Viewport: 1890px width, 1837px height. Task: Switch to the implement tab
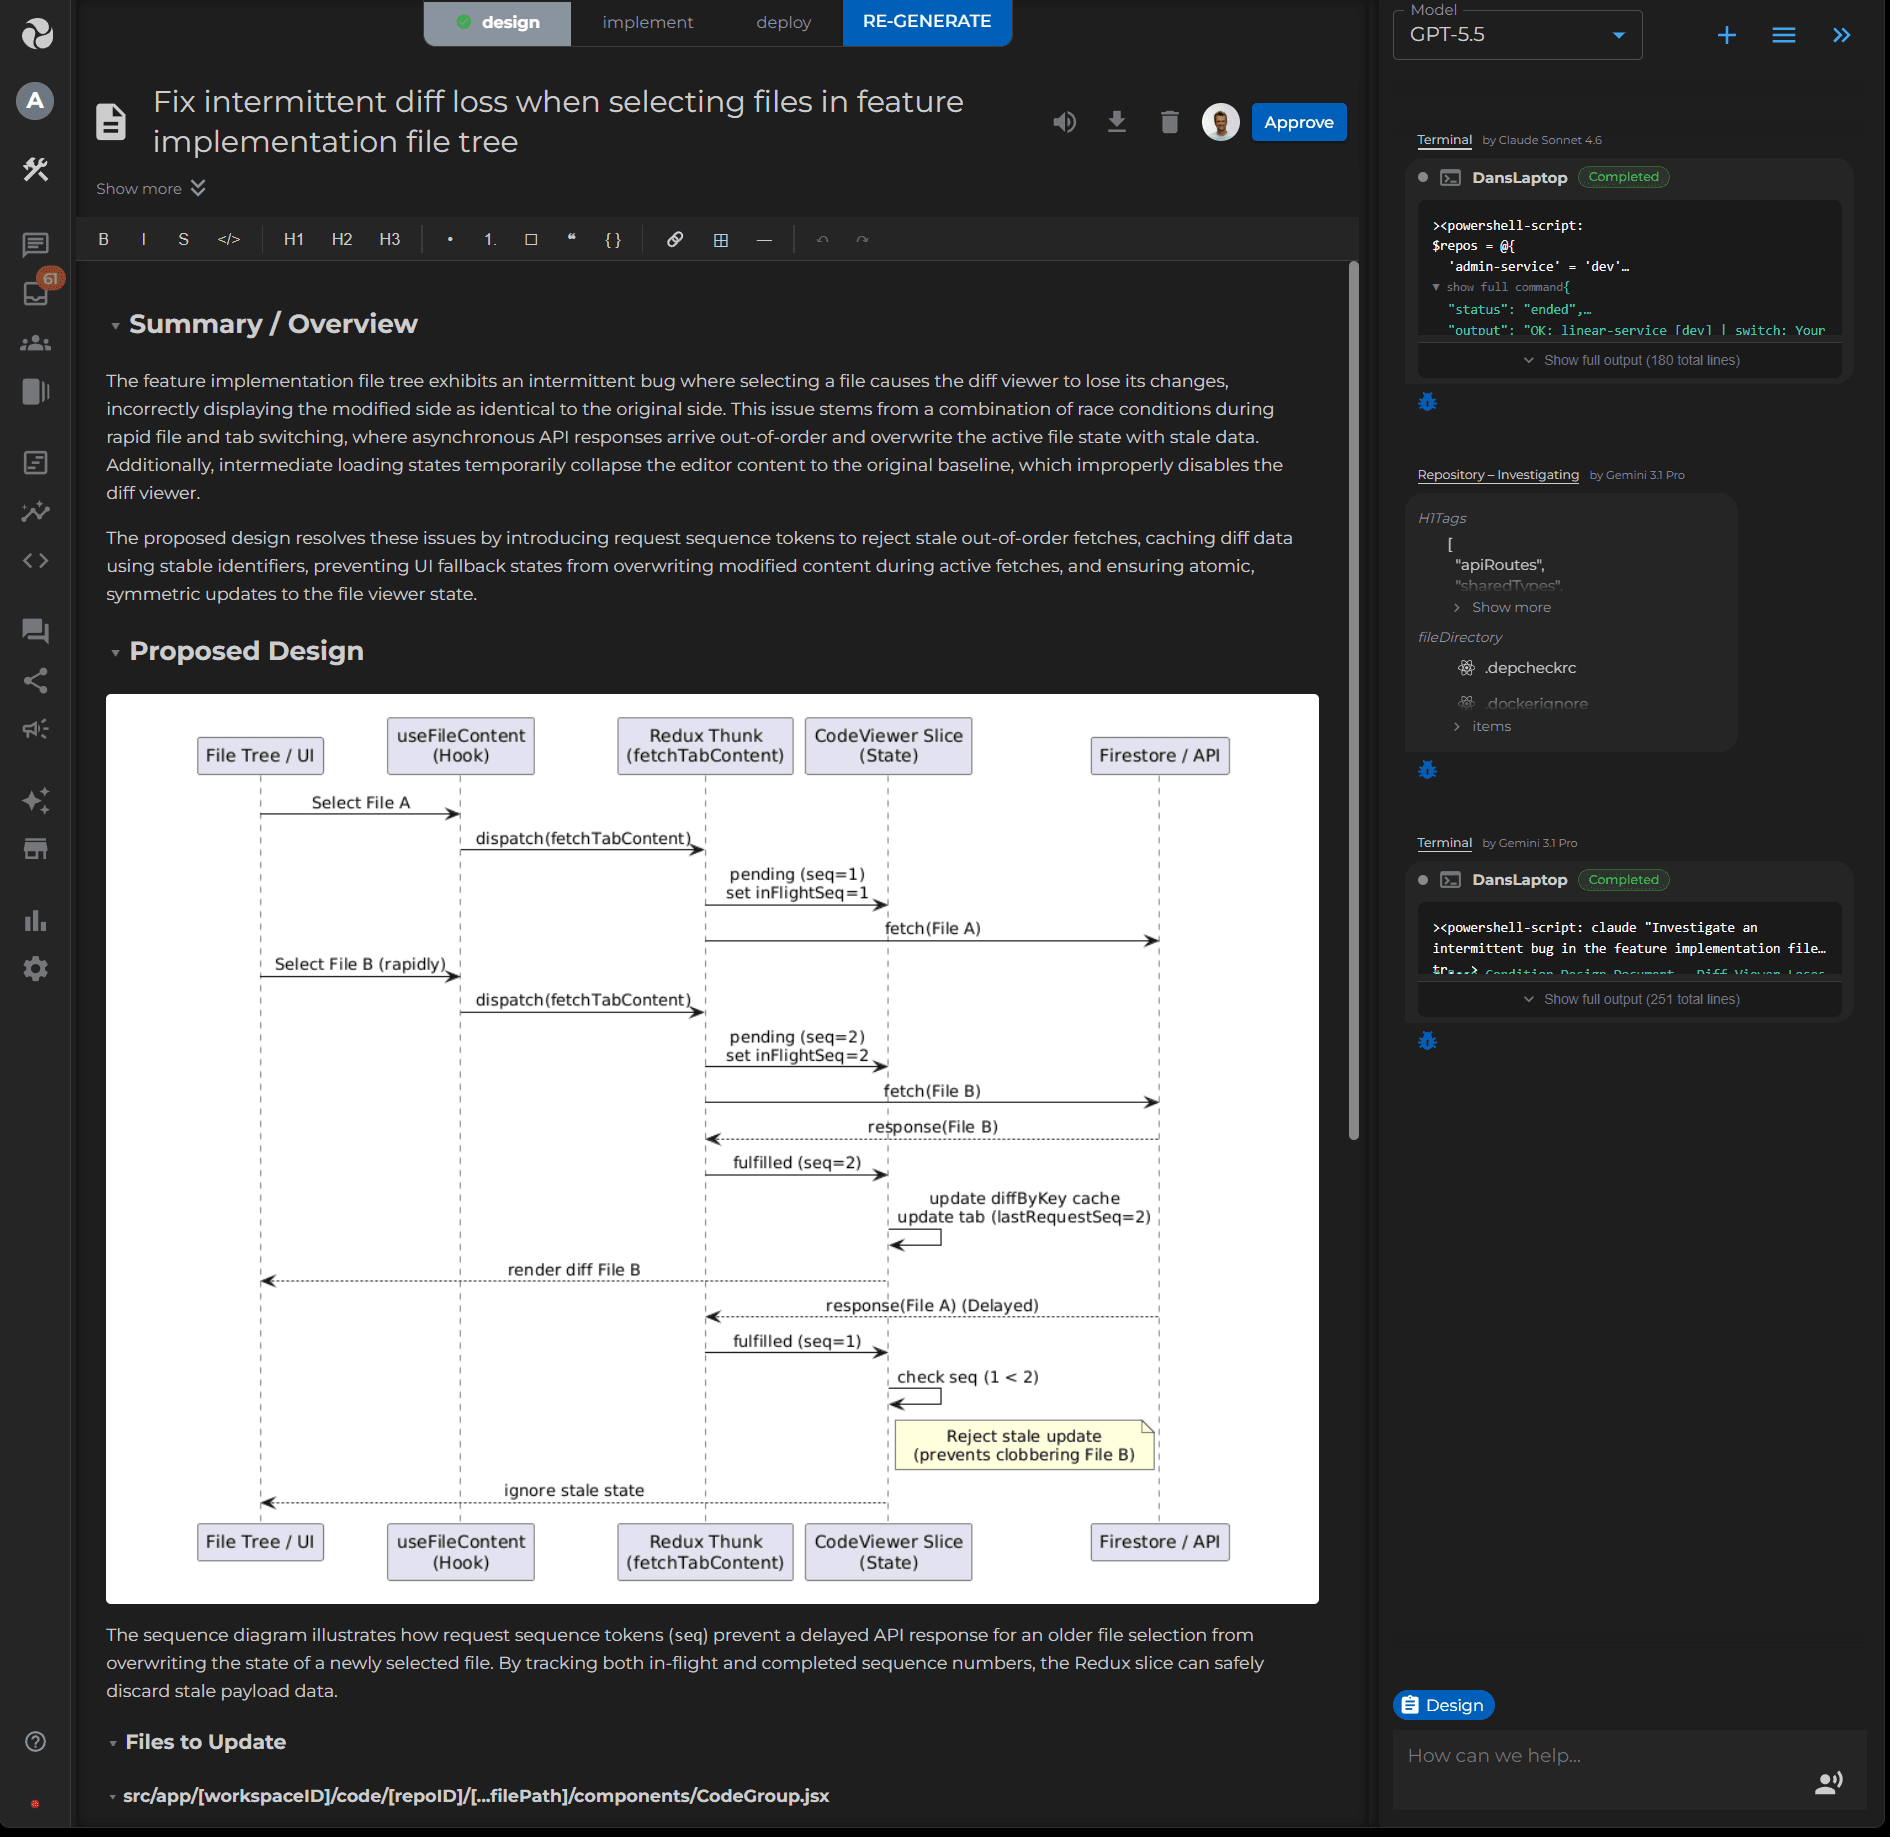(x=648, y=22)
